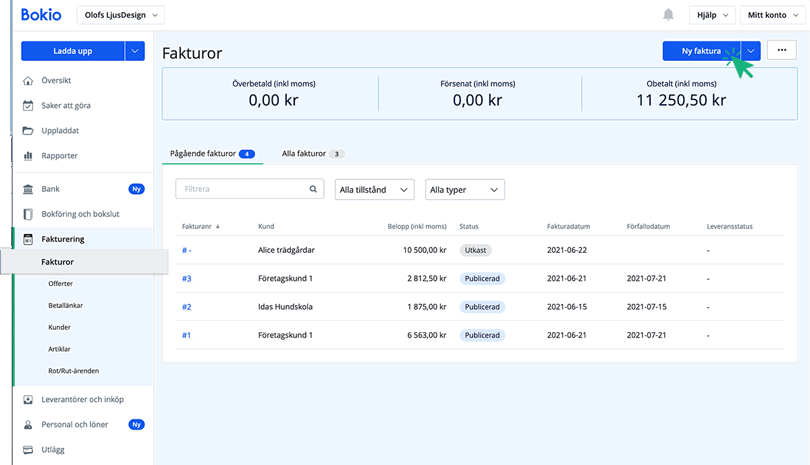Open the arrow next to Ladda upp
The image size is (810, 465).
(135, 51)
